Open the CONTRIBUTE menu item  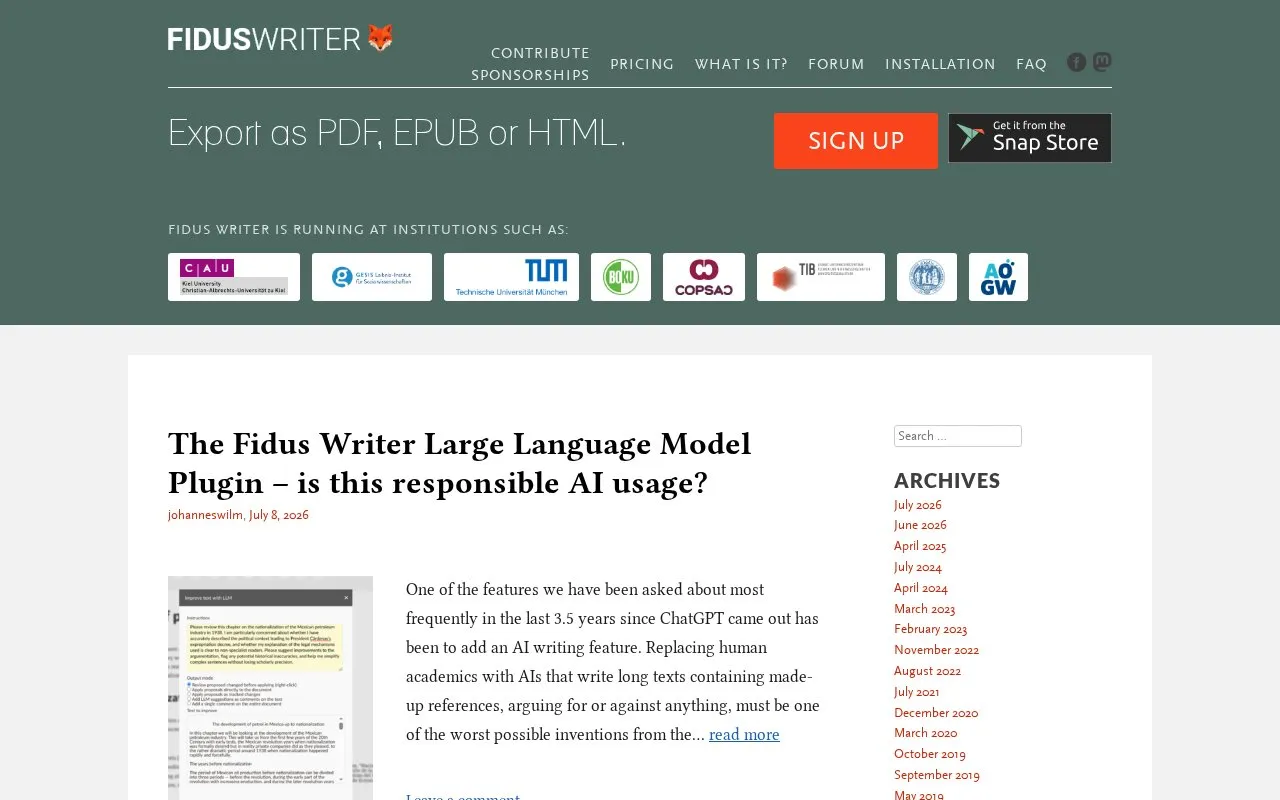[540, 53]
